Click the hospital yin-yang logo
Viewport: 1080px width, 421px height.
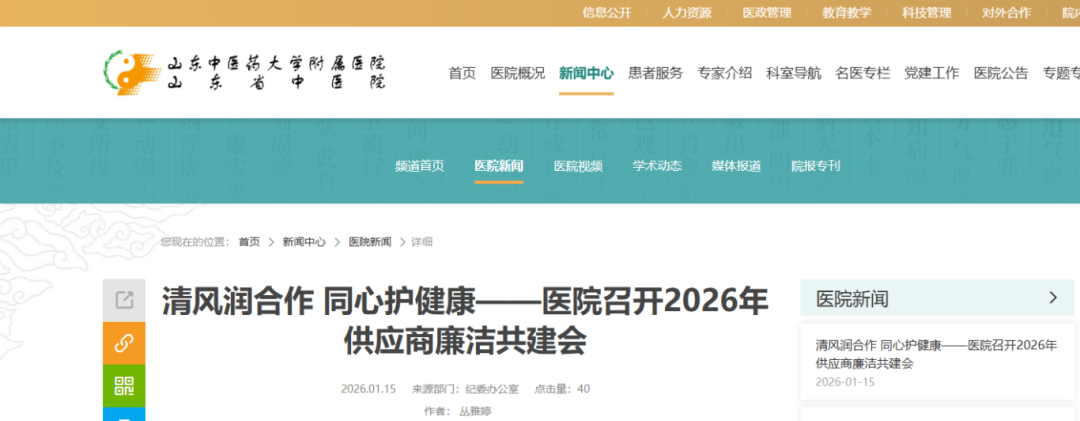[132, 72]
